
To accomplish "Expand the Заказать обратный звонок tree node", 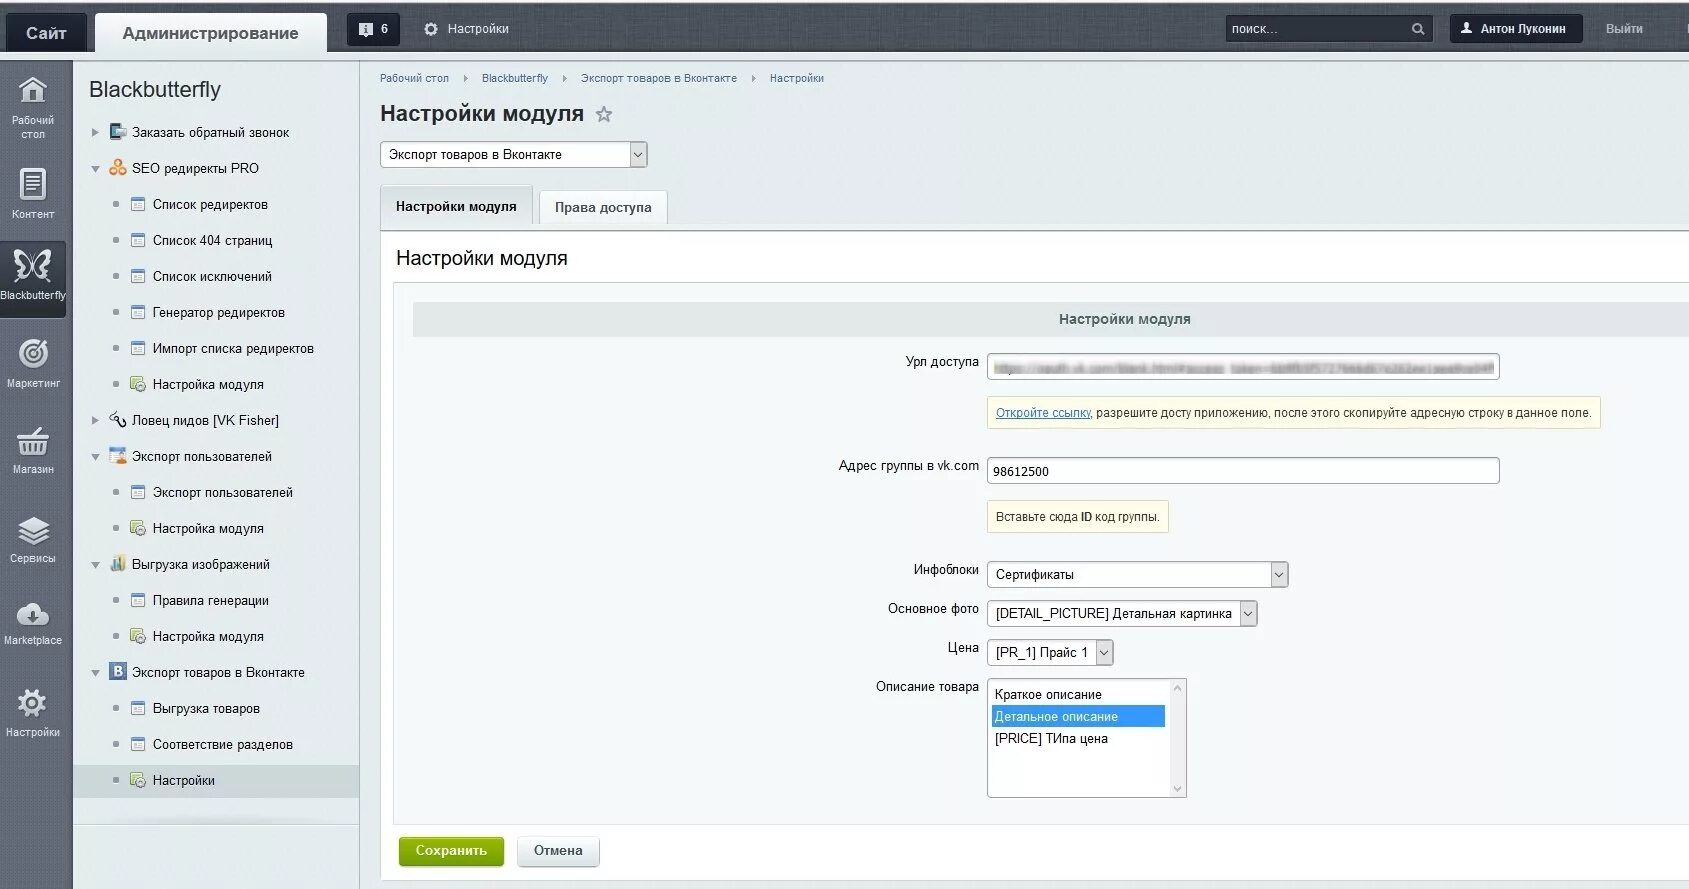I will [95, 132].
